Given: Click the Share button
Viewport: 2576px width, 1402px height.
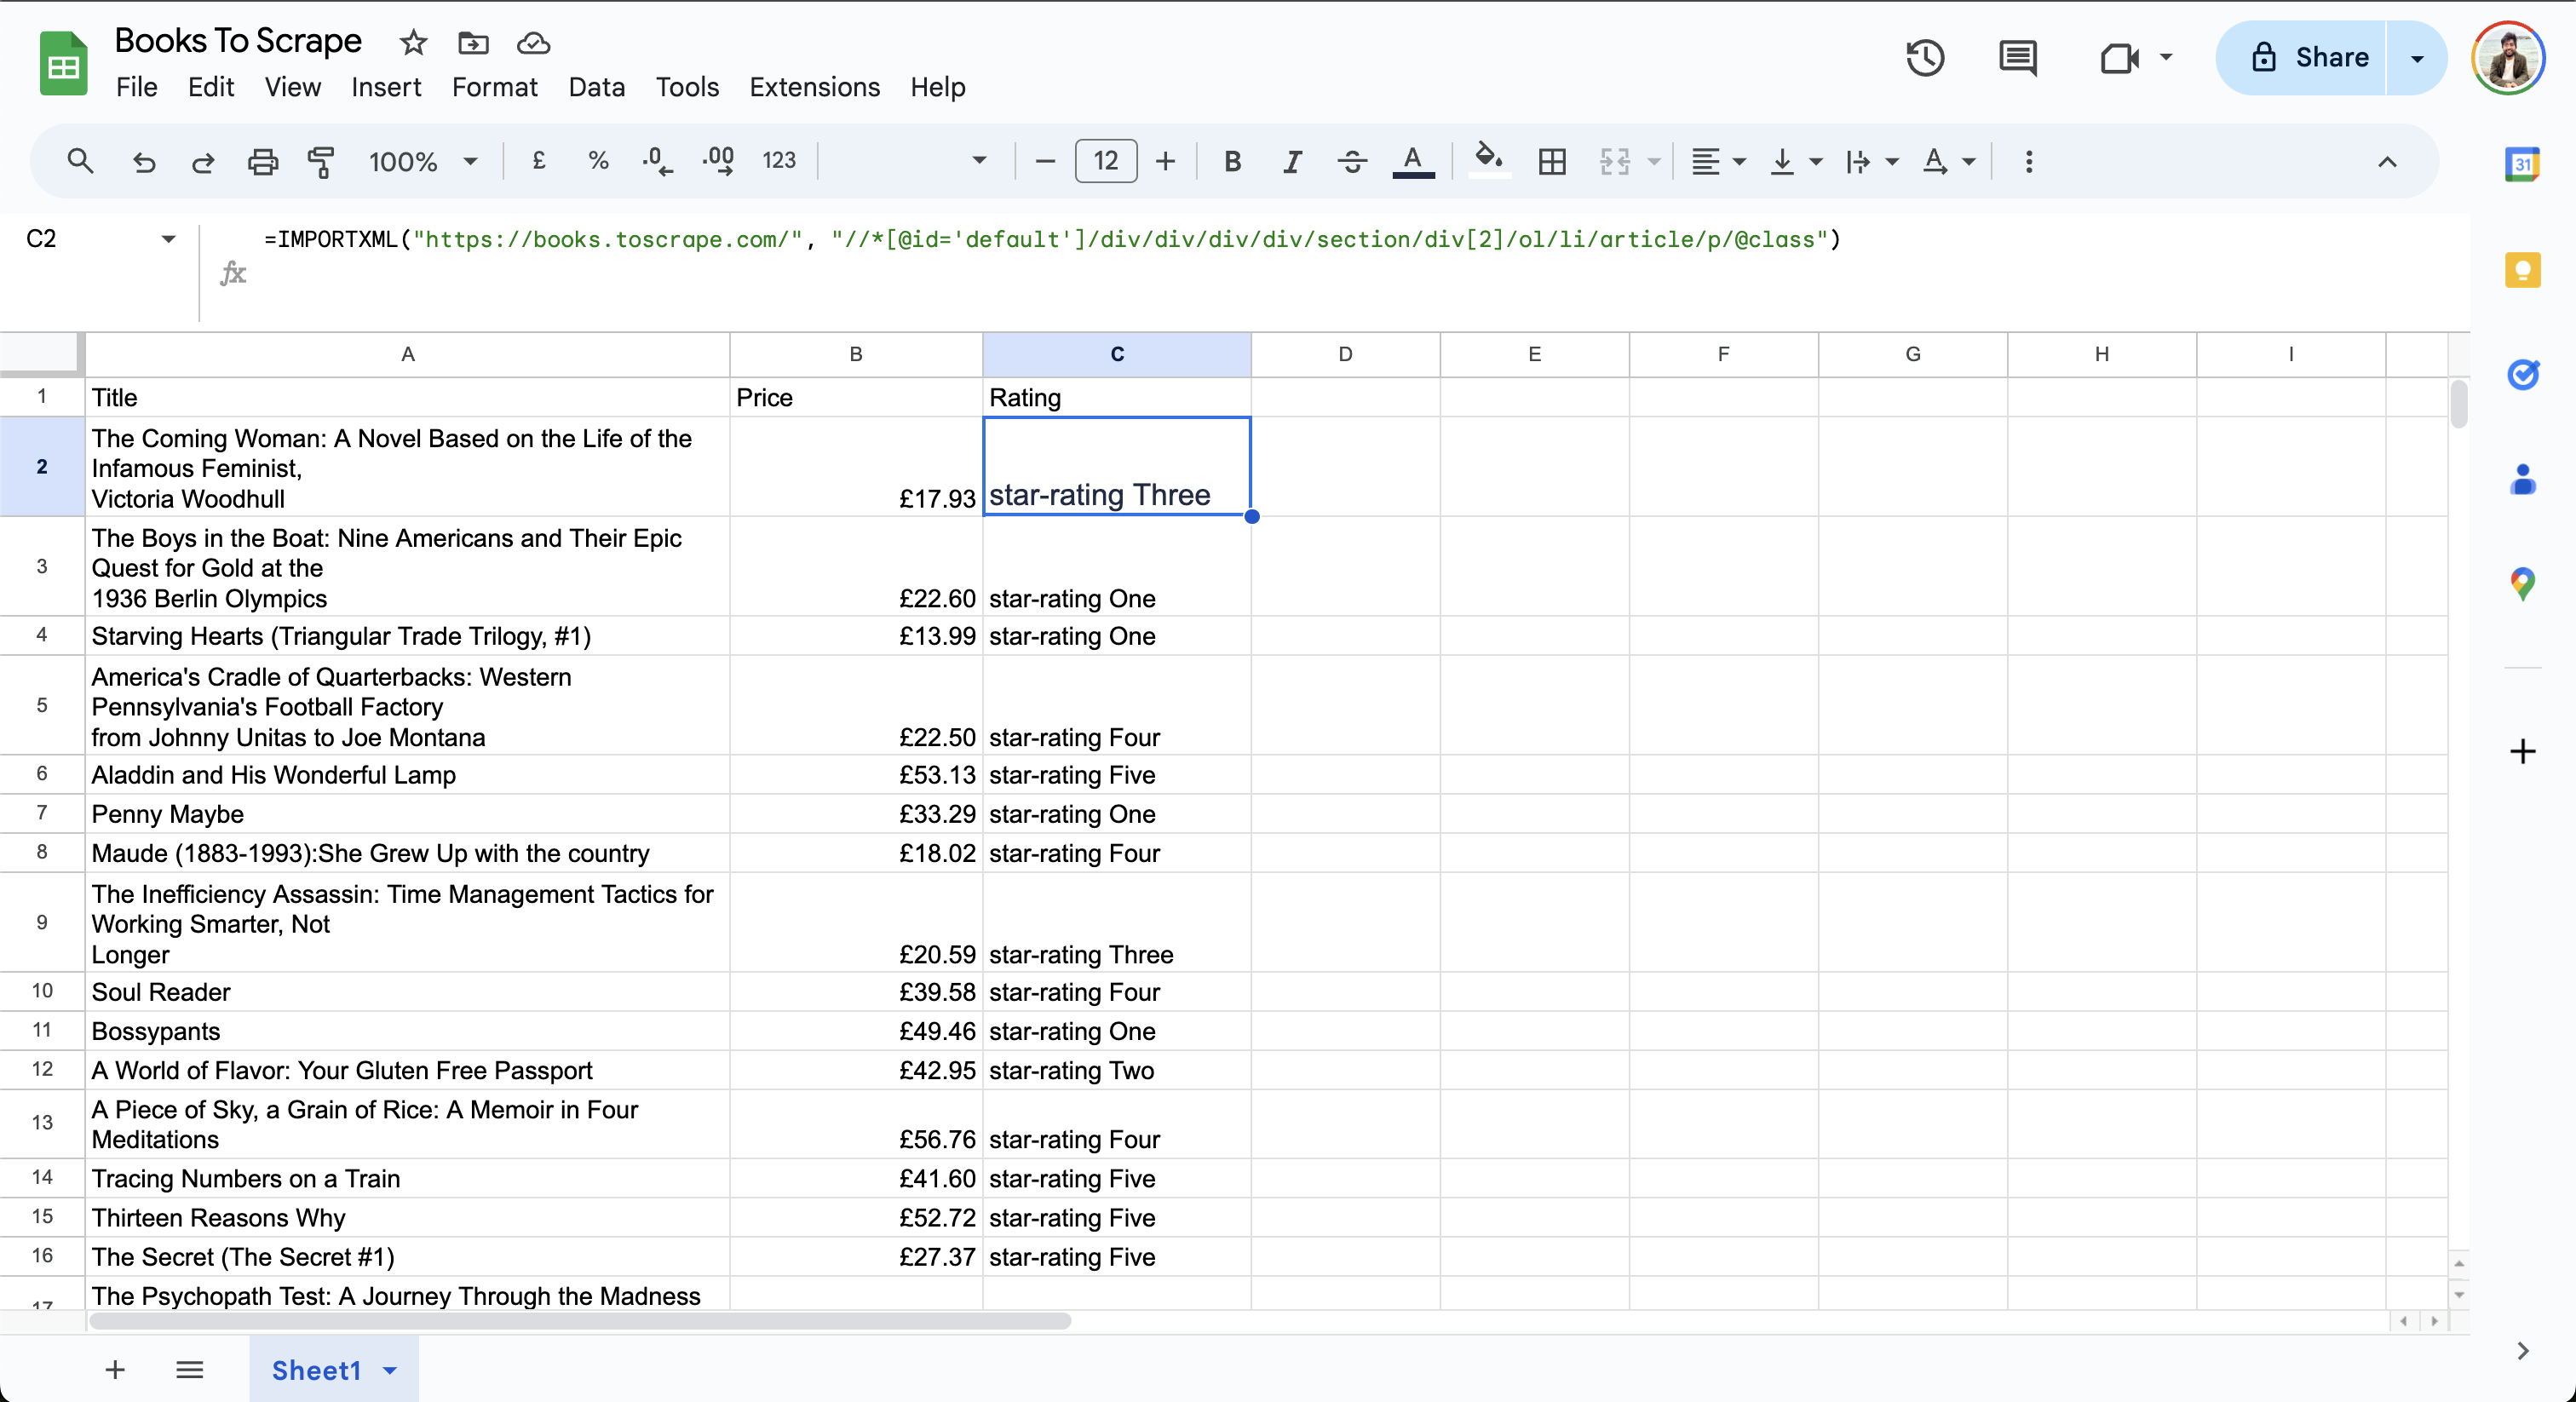Looking at the screenshot, I should 2309,58.
